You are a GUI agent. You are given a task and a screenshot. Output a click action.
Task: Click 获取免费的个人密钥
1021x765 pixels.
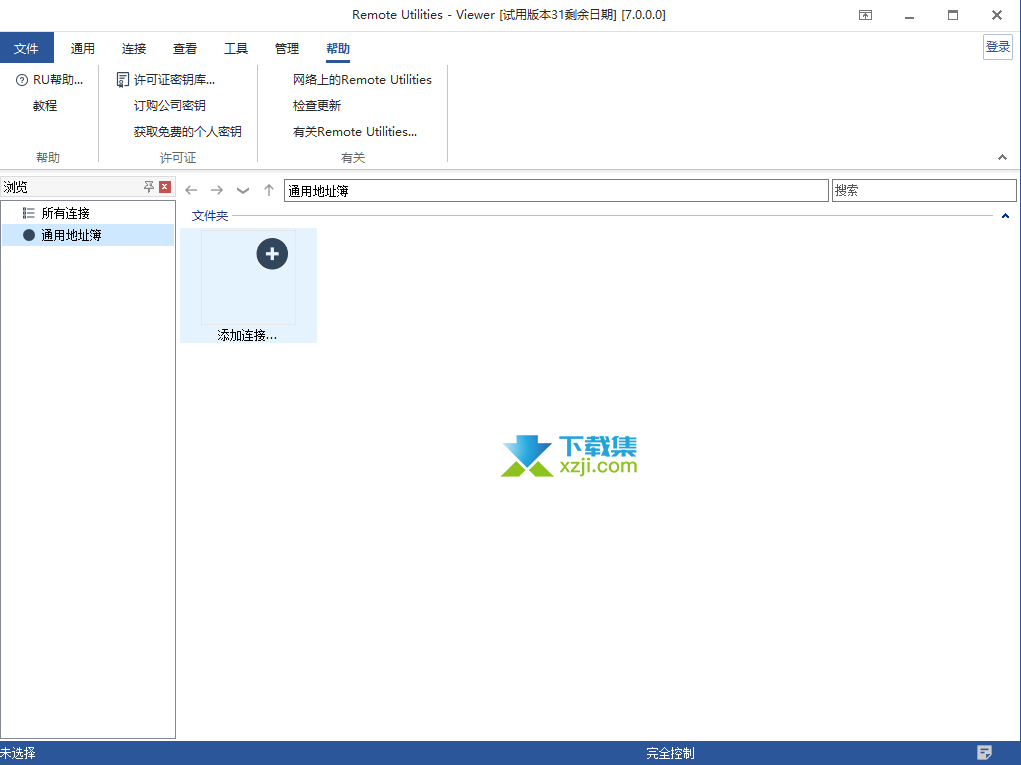[x=188, y=132]
